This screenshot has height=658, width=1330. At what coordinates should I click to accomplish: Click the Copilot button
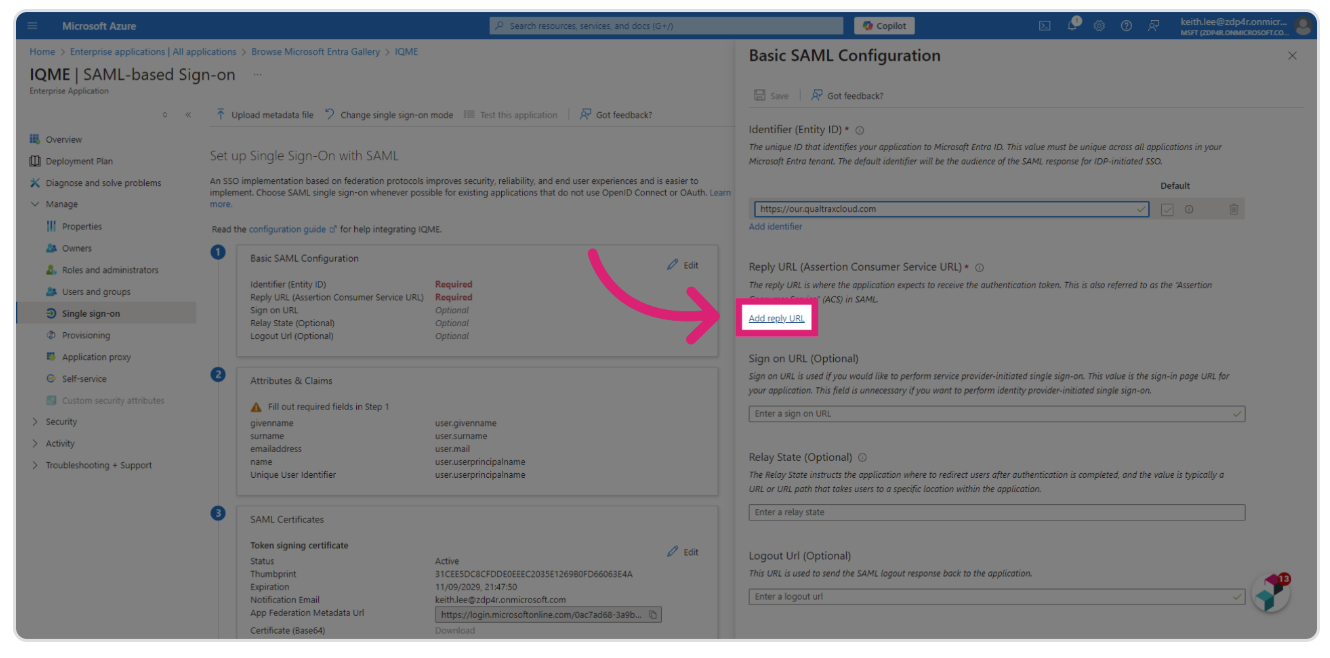point(885,26)
